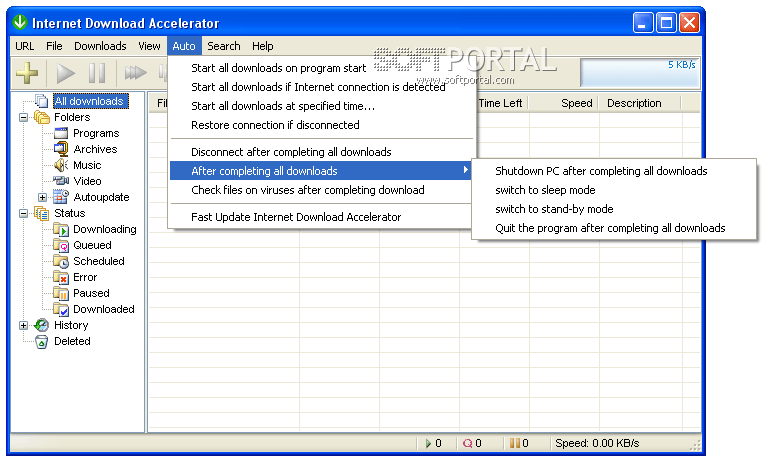Image resolution: width=765 pixels, height=464 pixels.
Task: Click the Start download play icon
Action: [x=65, y=73]
